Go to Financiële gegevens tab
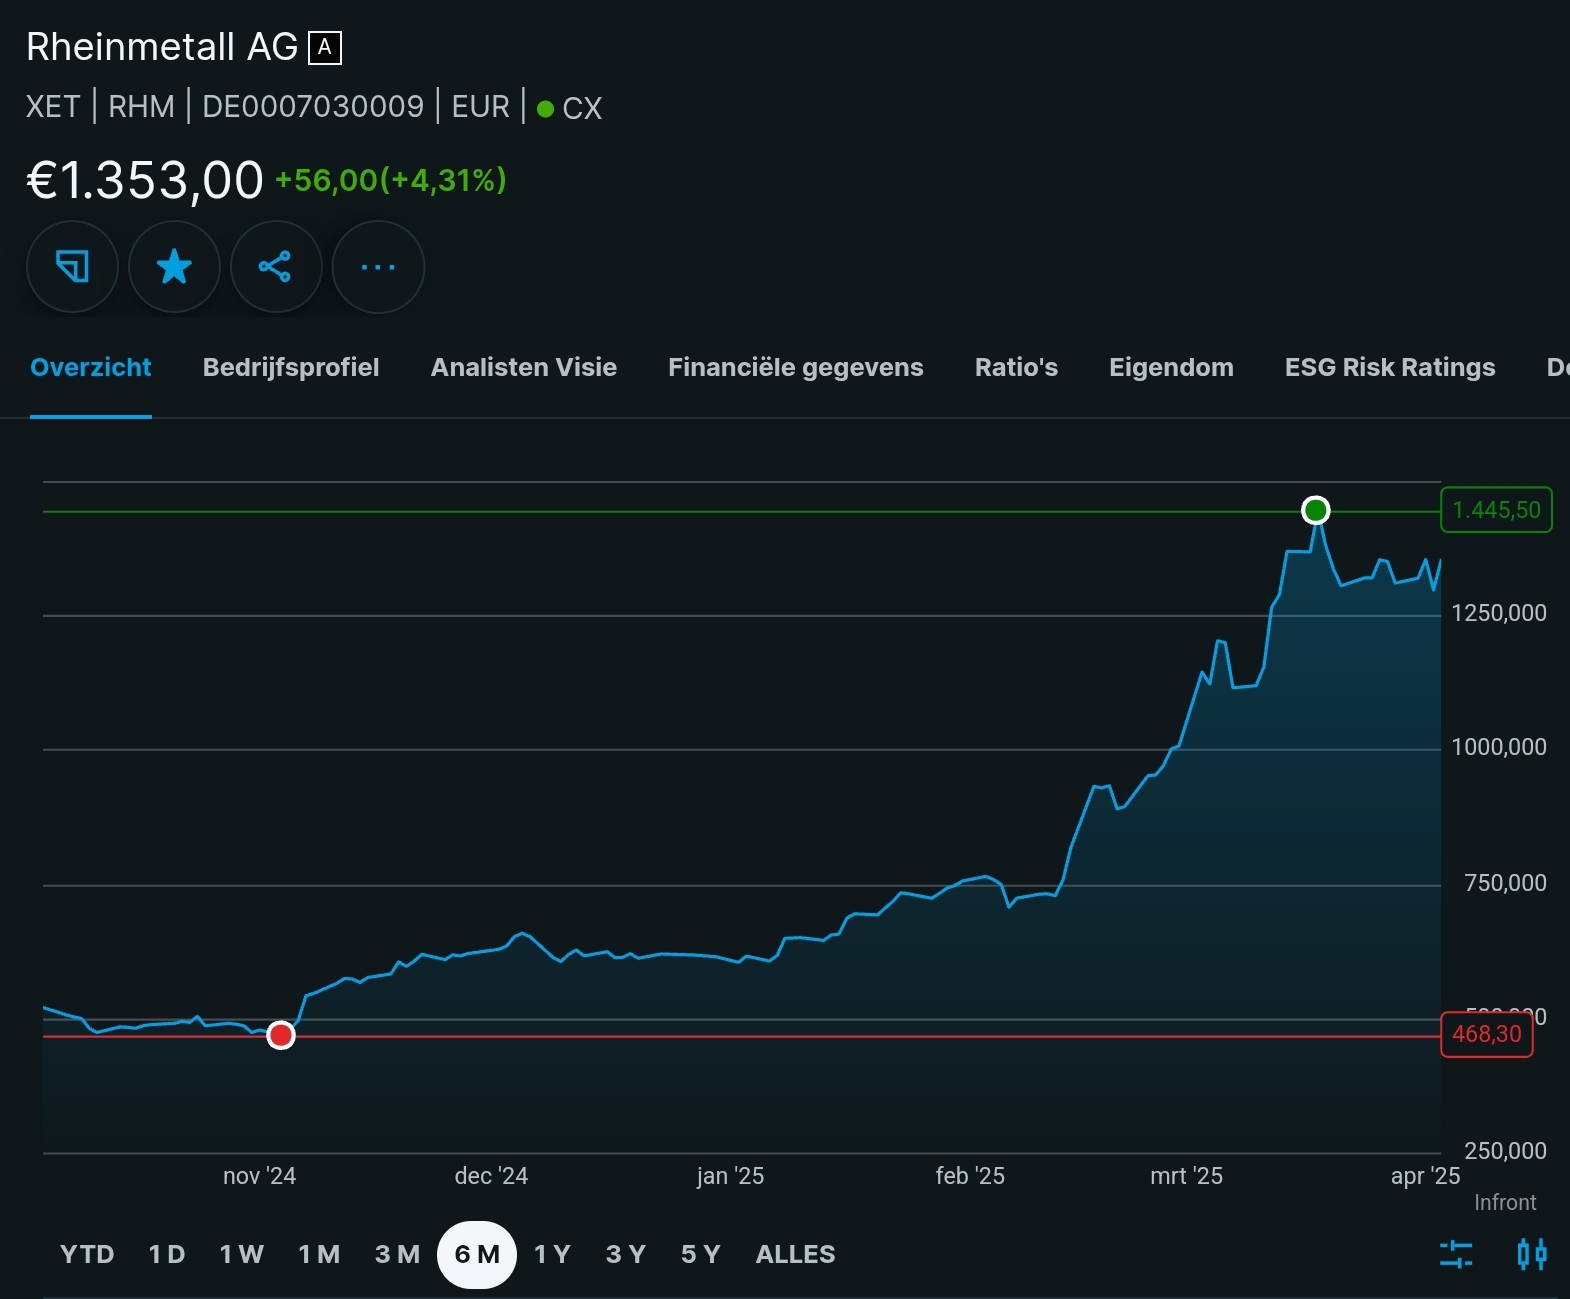 pos(795,367)
